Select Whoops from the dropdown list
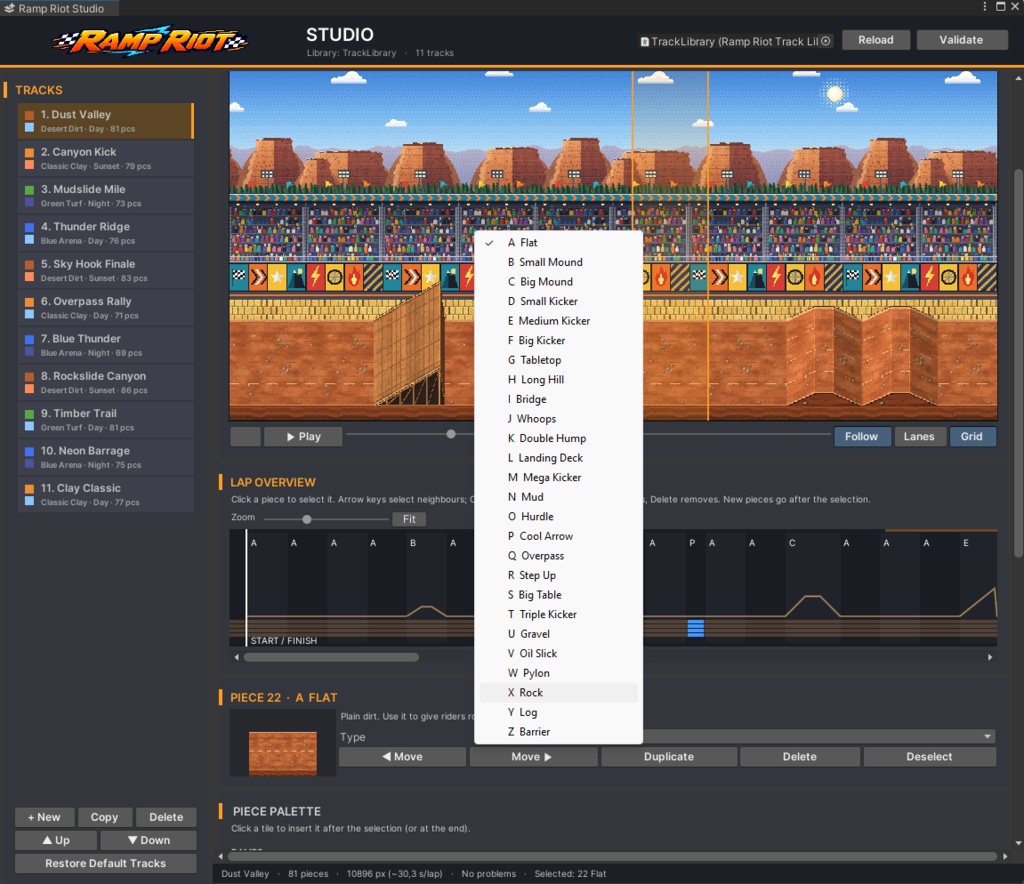This screenshot has width=1024, height=884. (x=558, y=419)
